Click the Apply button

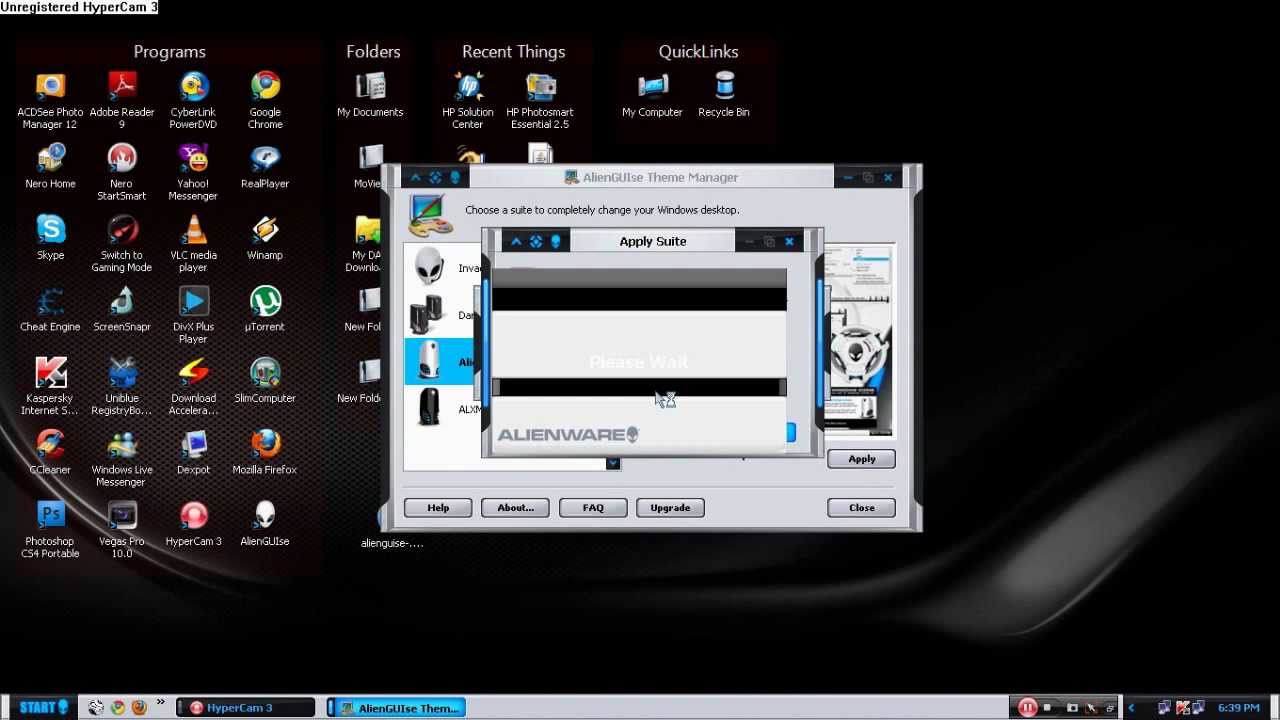click(861, 459)
